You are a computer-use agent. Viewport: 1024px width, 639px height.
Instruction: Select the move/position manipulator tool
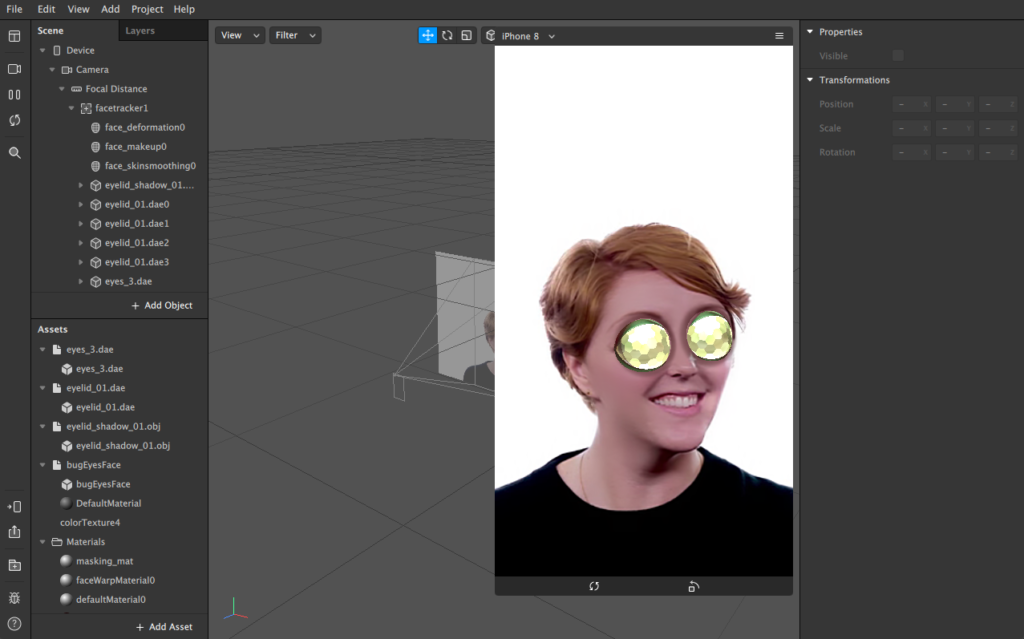(x=427, y=35)
